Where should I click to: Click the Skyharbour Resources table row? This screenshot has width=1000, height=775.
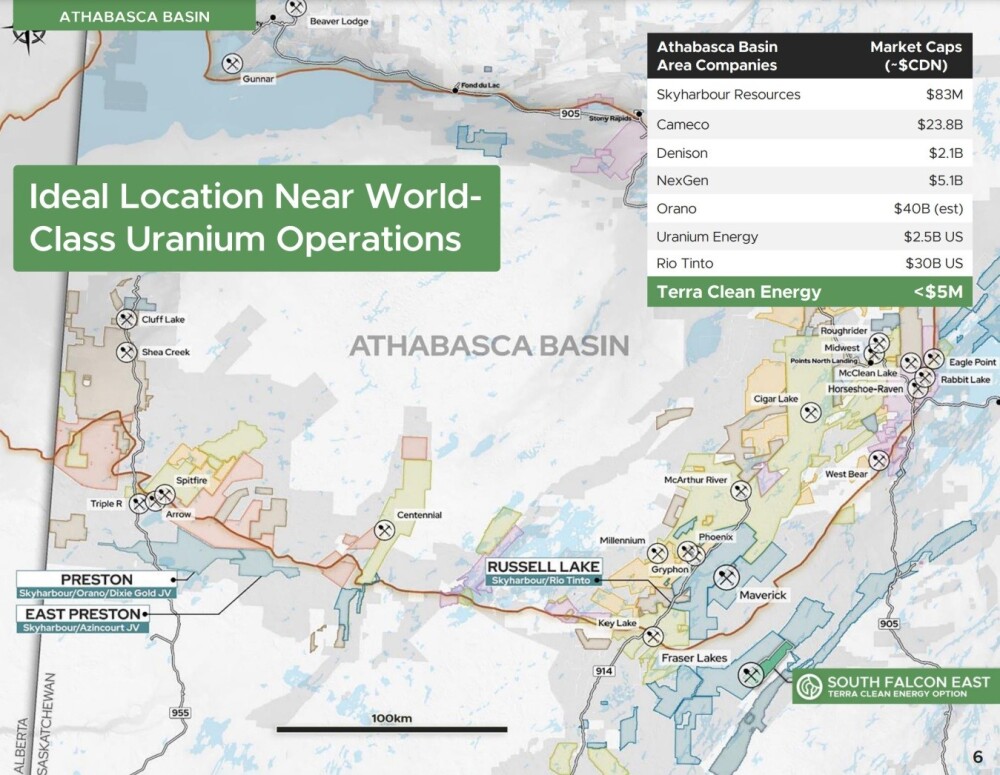tap(810, 94)
